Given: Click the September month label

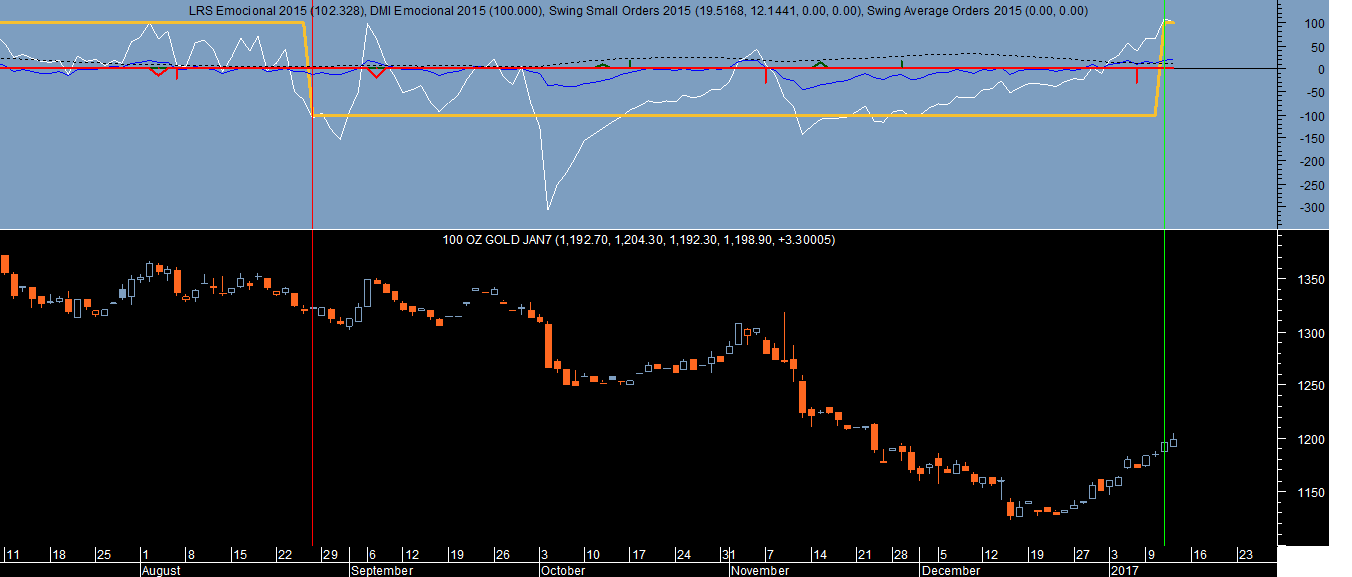Looking at the screenshot, I should [382, 570].
